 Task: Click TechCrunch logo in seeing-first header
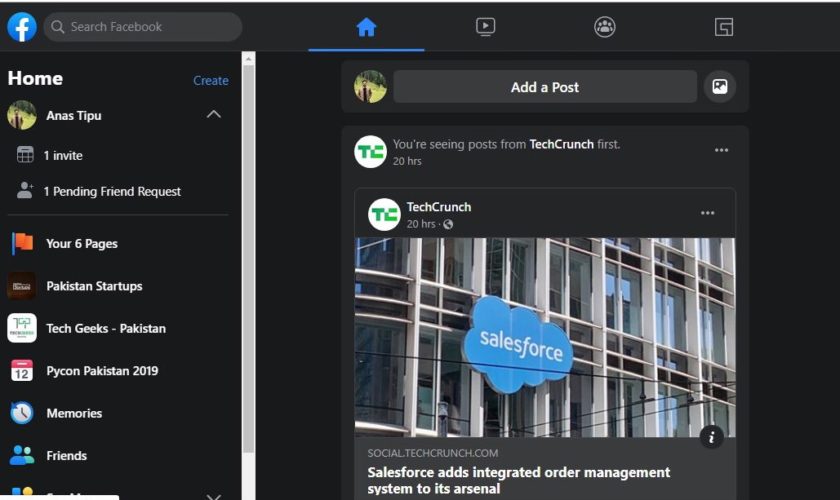pos(370,152)
